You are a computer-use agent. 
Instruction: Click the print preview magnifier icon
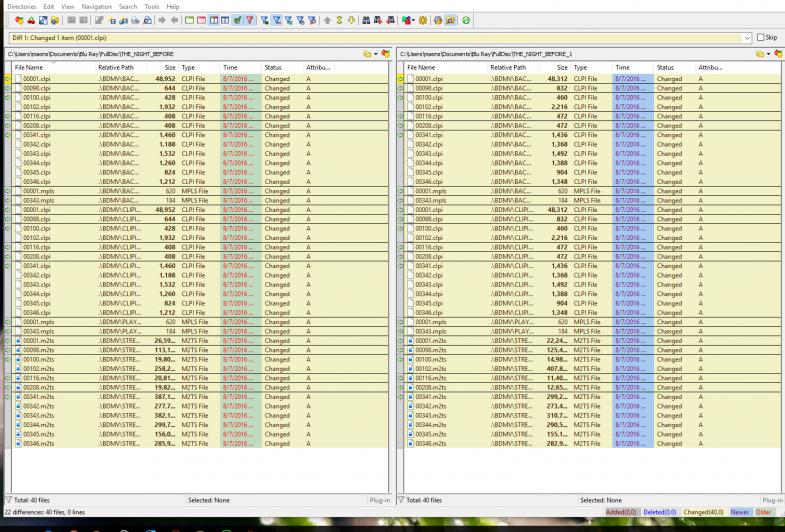pyautogui.click(x=148, y=21)
